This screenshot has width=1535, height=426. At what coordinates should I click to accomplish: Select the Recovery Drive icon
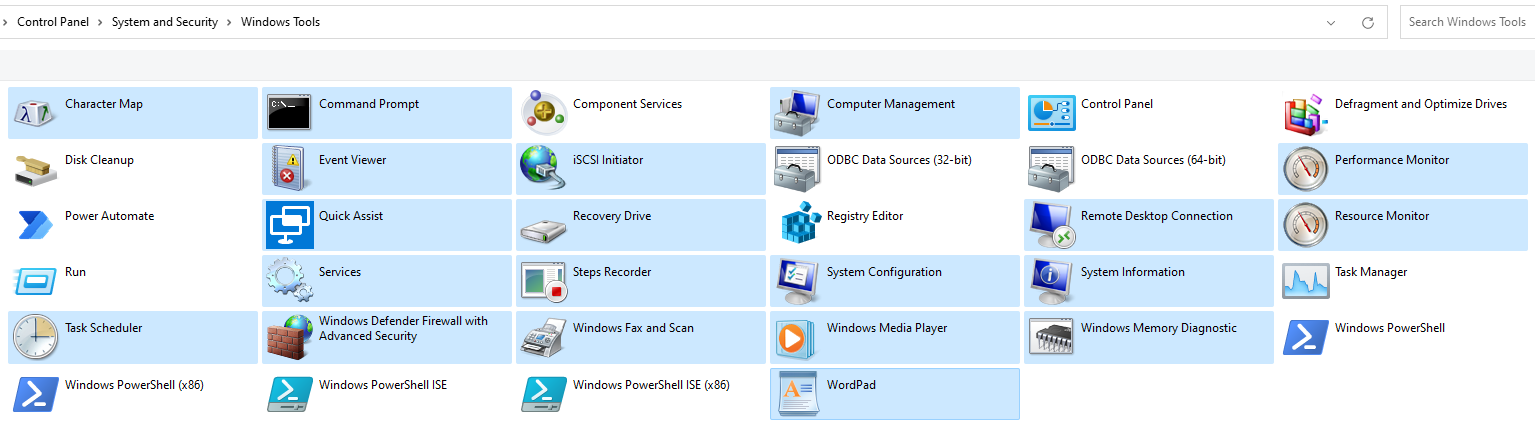point(543,229)
